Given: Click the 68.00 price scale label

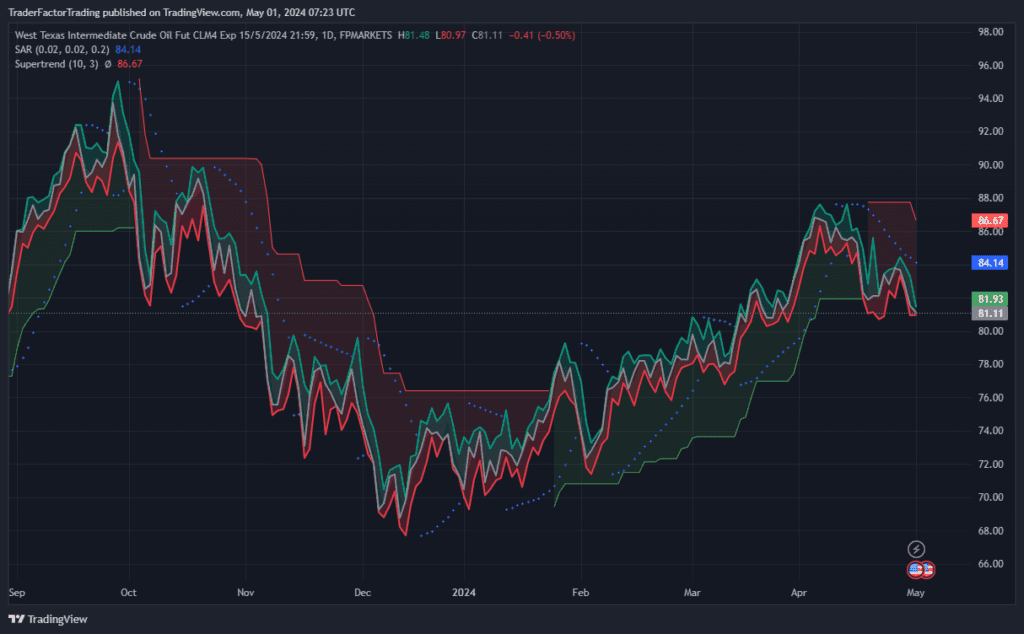Looking at the screenshot, I should click(990, 531).
